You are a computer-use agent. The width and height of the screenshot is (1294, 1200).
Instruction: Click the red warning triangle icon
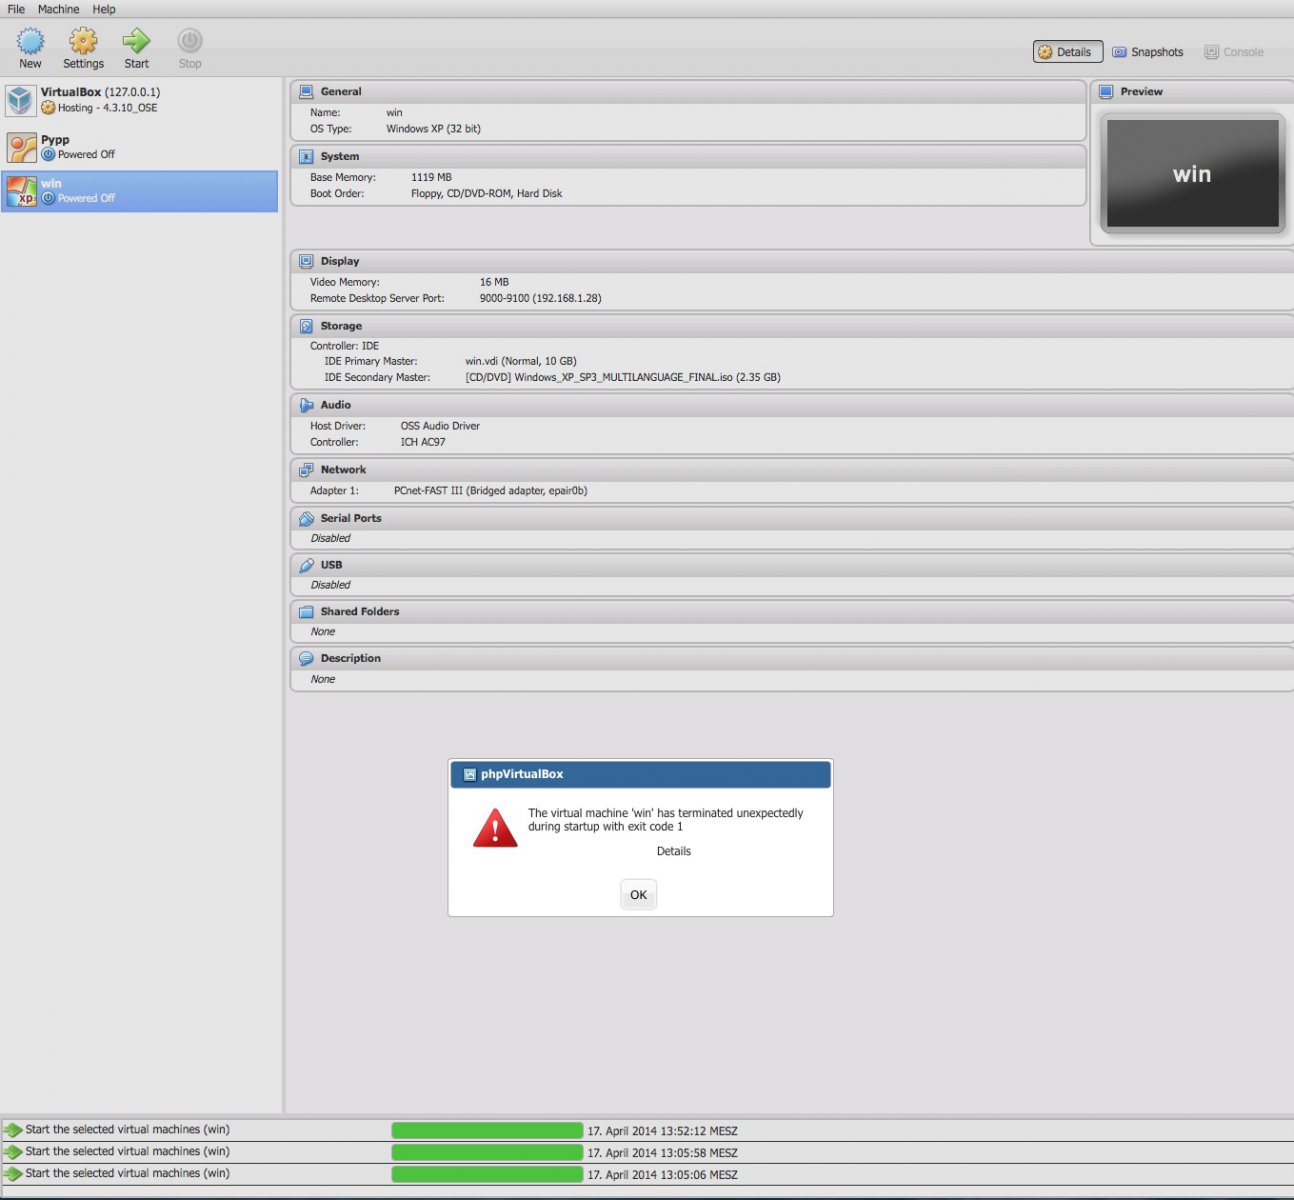(495, 828)
